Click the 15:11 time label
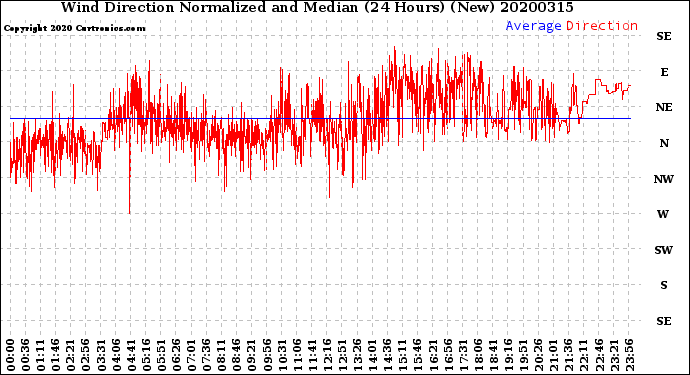The width and height of the screenshot is (690, 375). pos(402,355)
